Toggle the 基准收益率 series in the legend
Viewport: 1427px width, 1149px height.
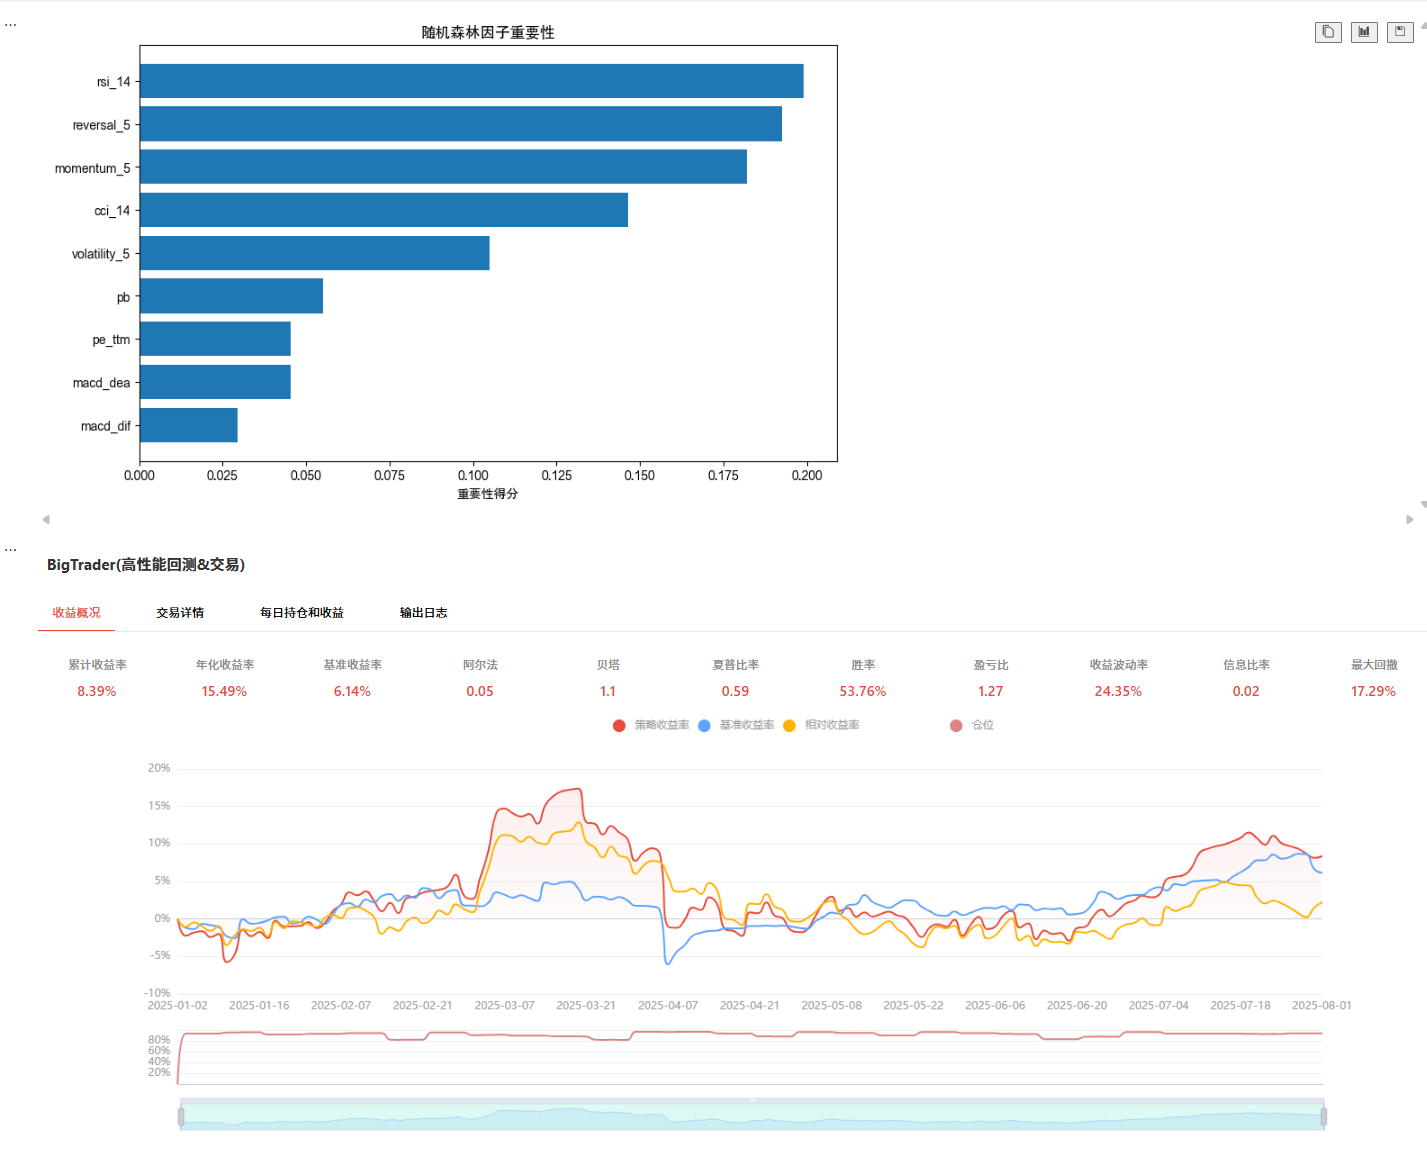pos(737,725)
